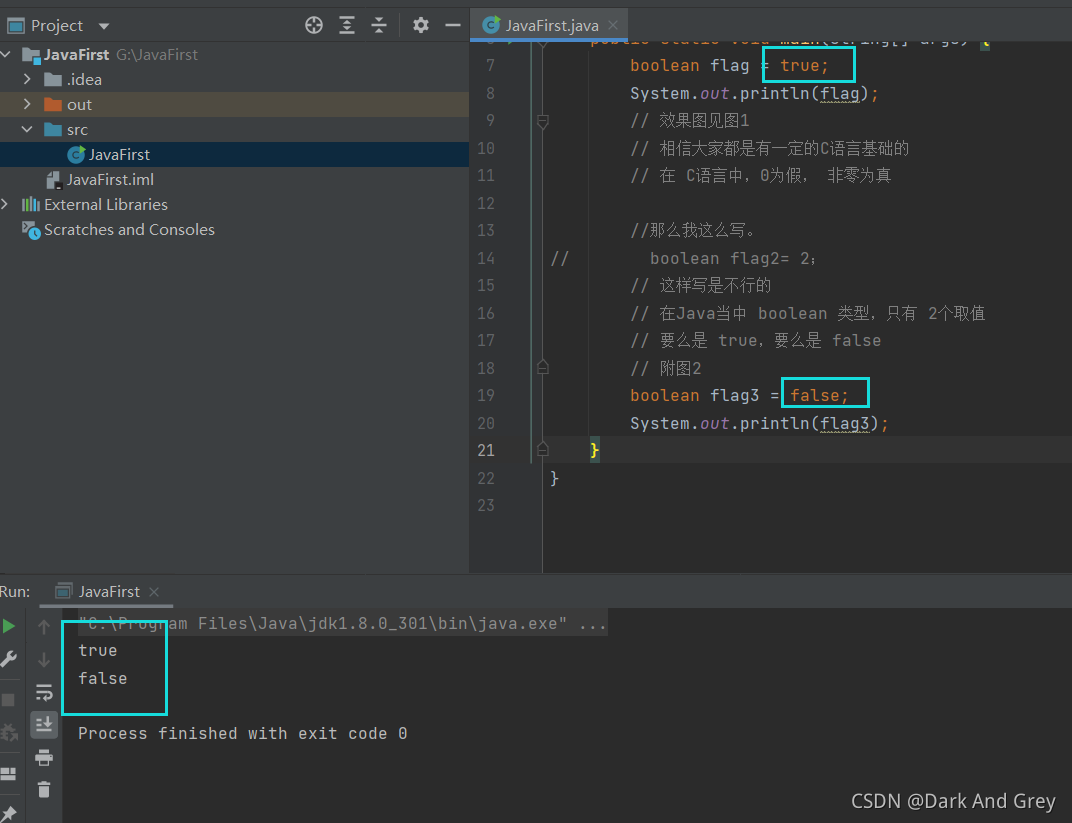
Task: Click commented 'boolean flag2= 2;' line
Action: pyautogui.click(x=733, y=258)
